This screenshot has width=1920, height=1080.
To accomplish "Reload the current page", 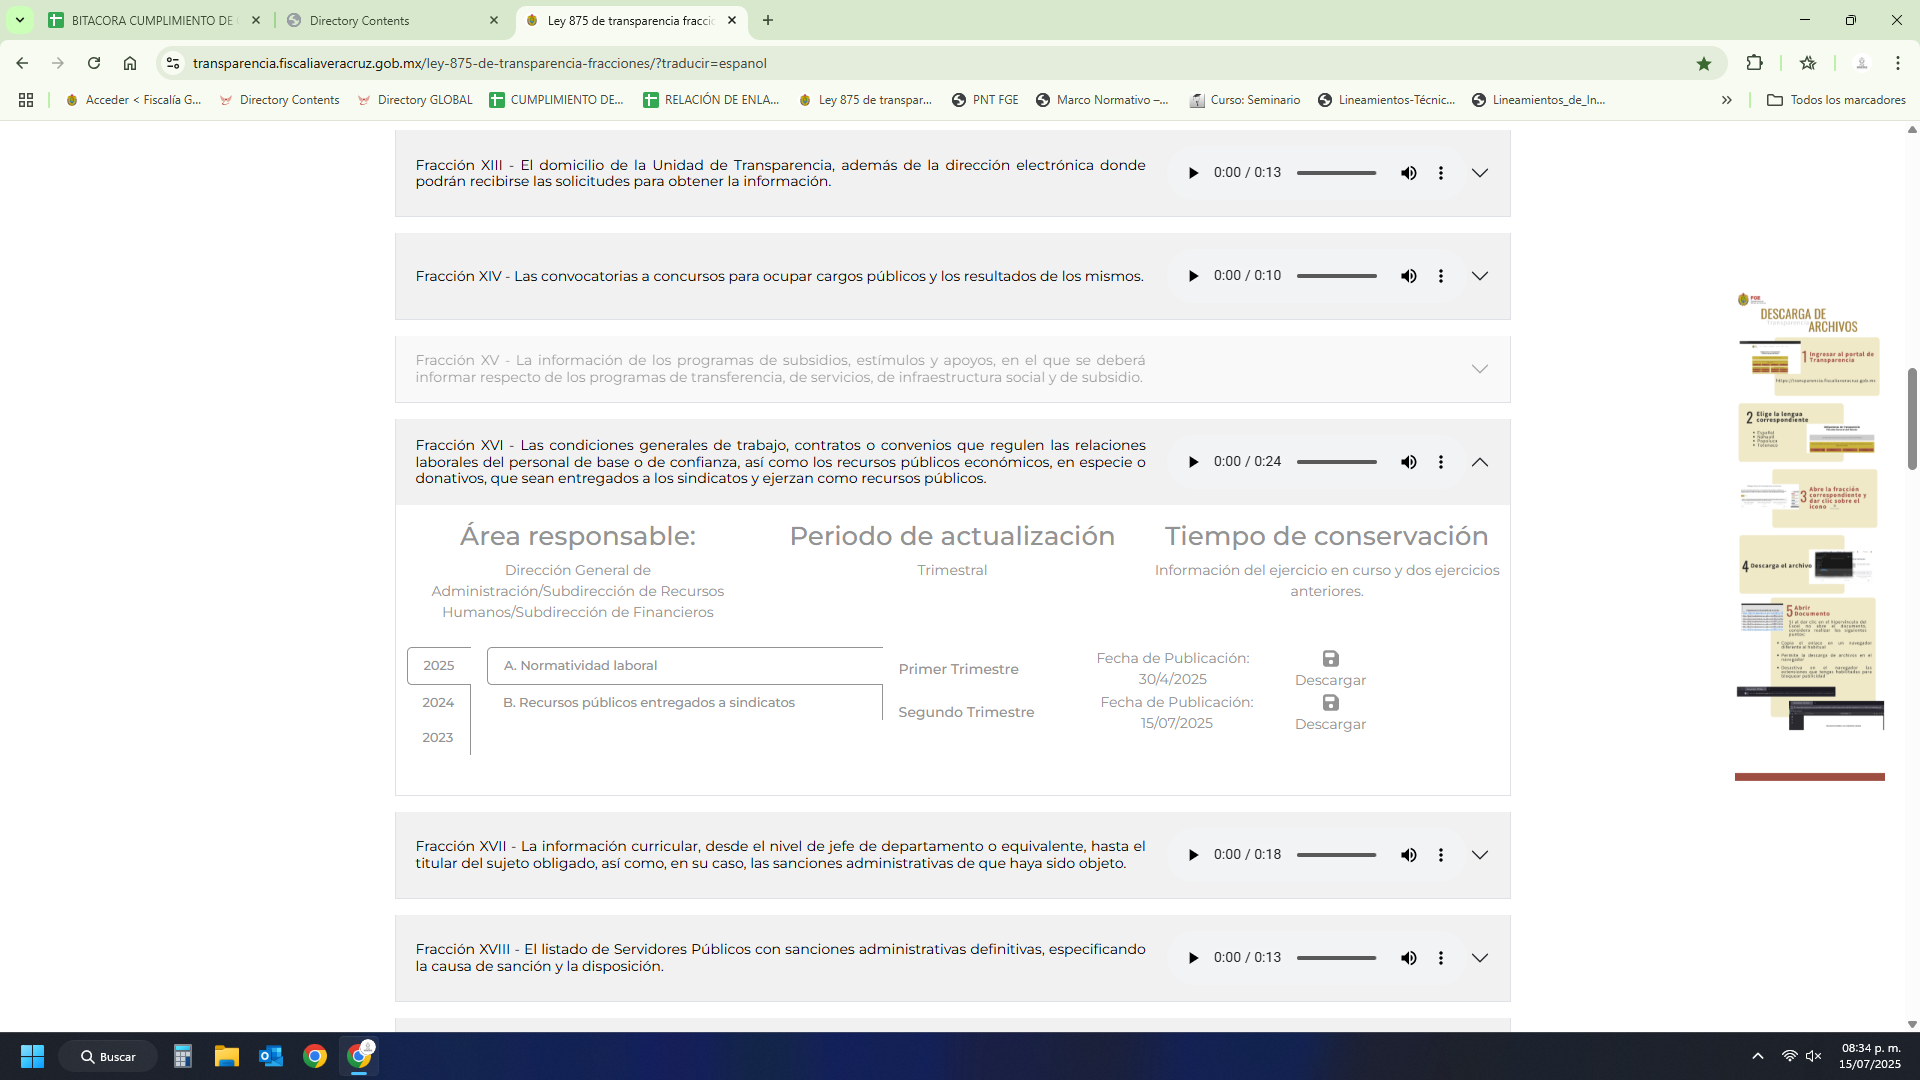I will click(x=94, y=63).
